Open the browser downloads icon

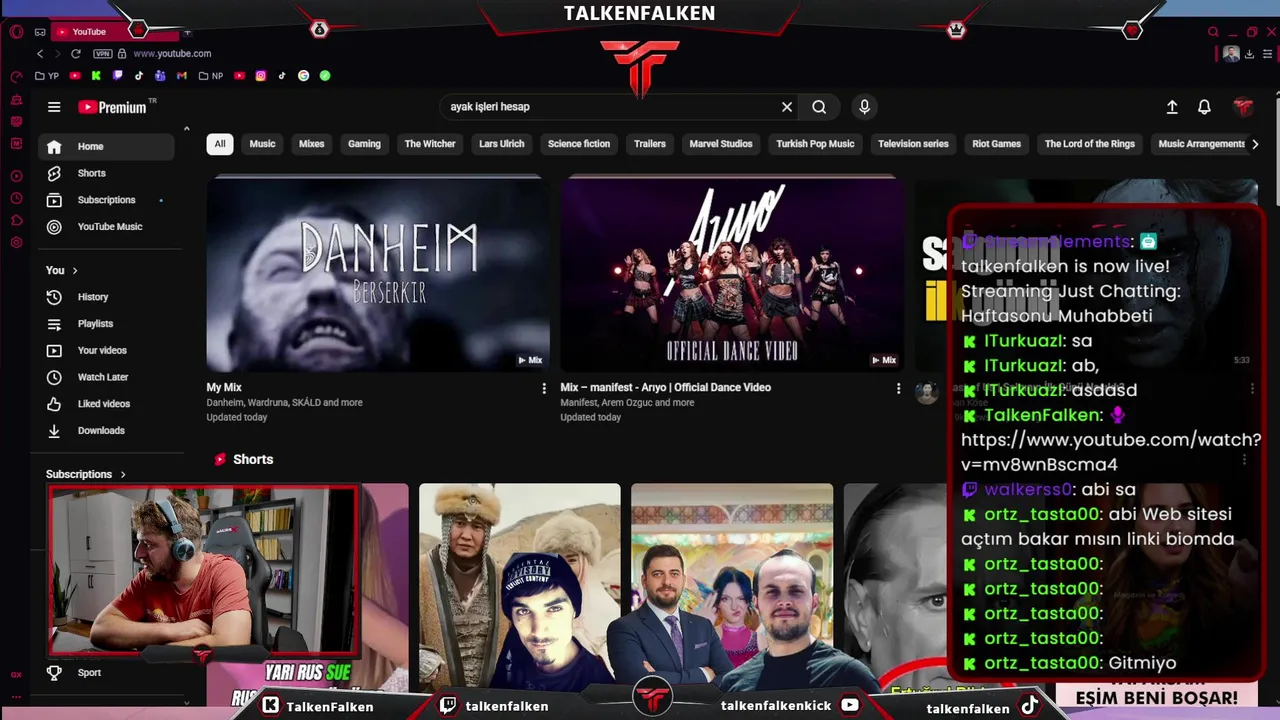1250,54
